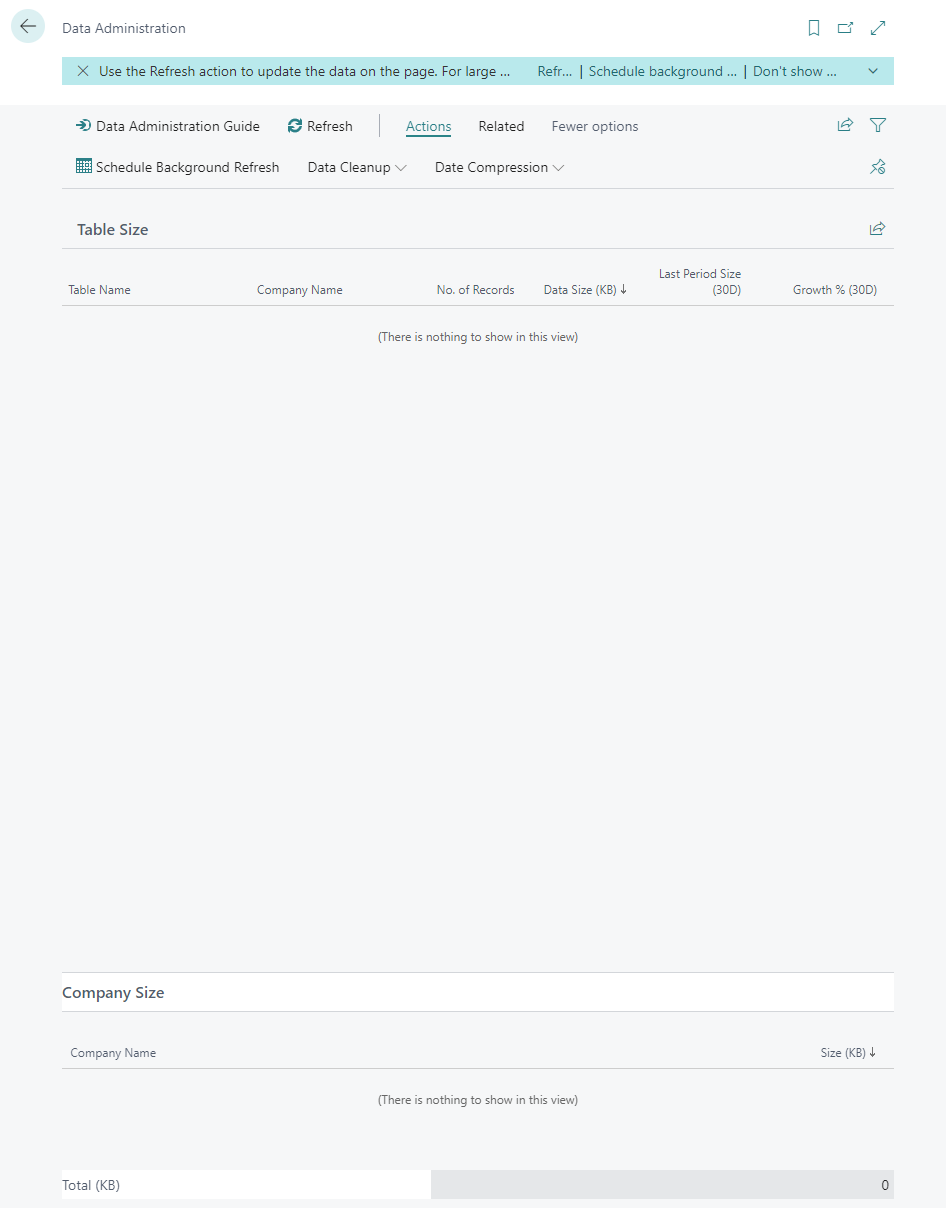Click the Refresh action
Viewport: 946px width, 1208px height.
320,126
